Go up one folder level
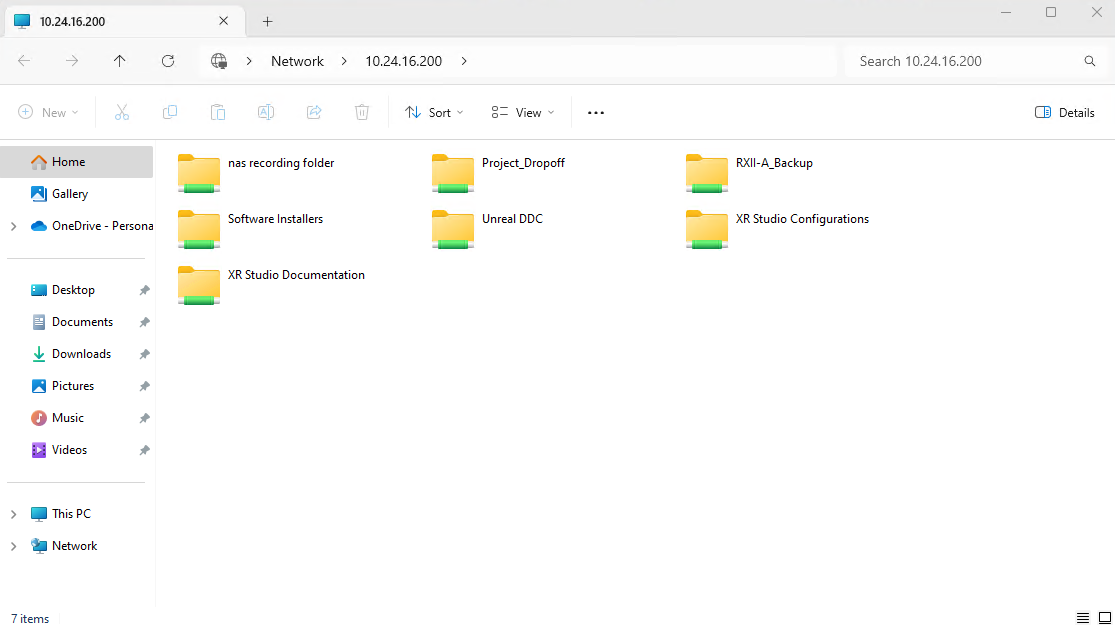This screenshot has width=1115, height=625. tap(120, 61)
